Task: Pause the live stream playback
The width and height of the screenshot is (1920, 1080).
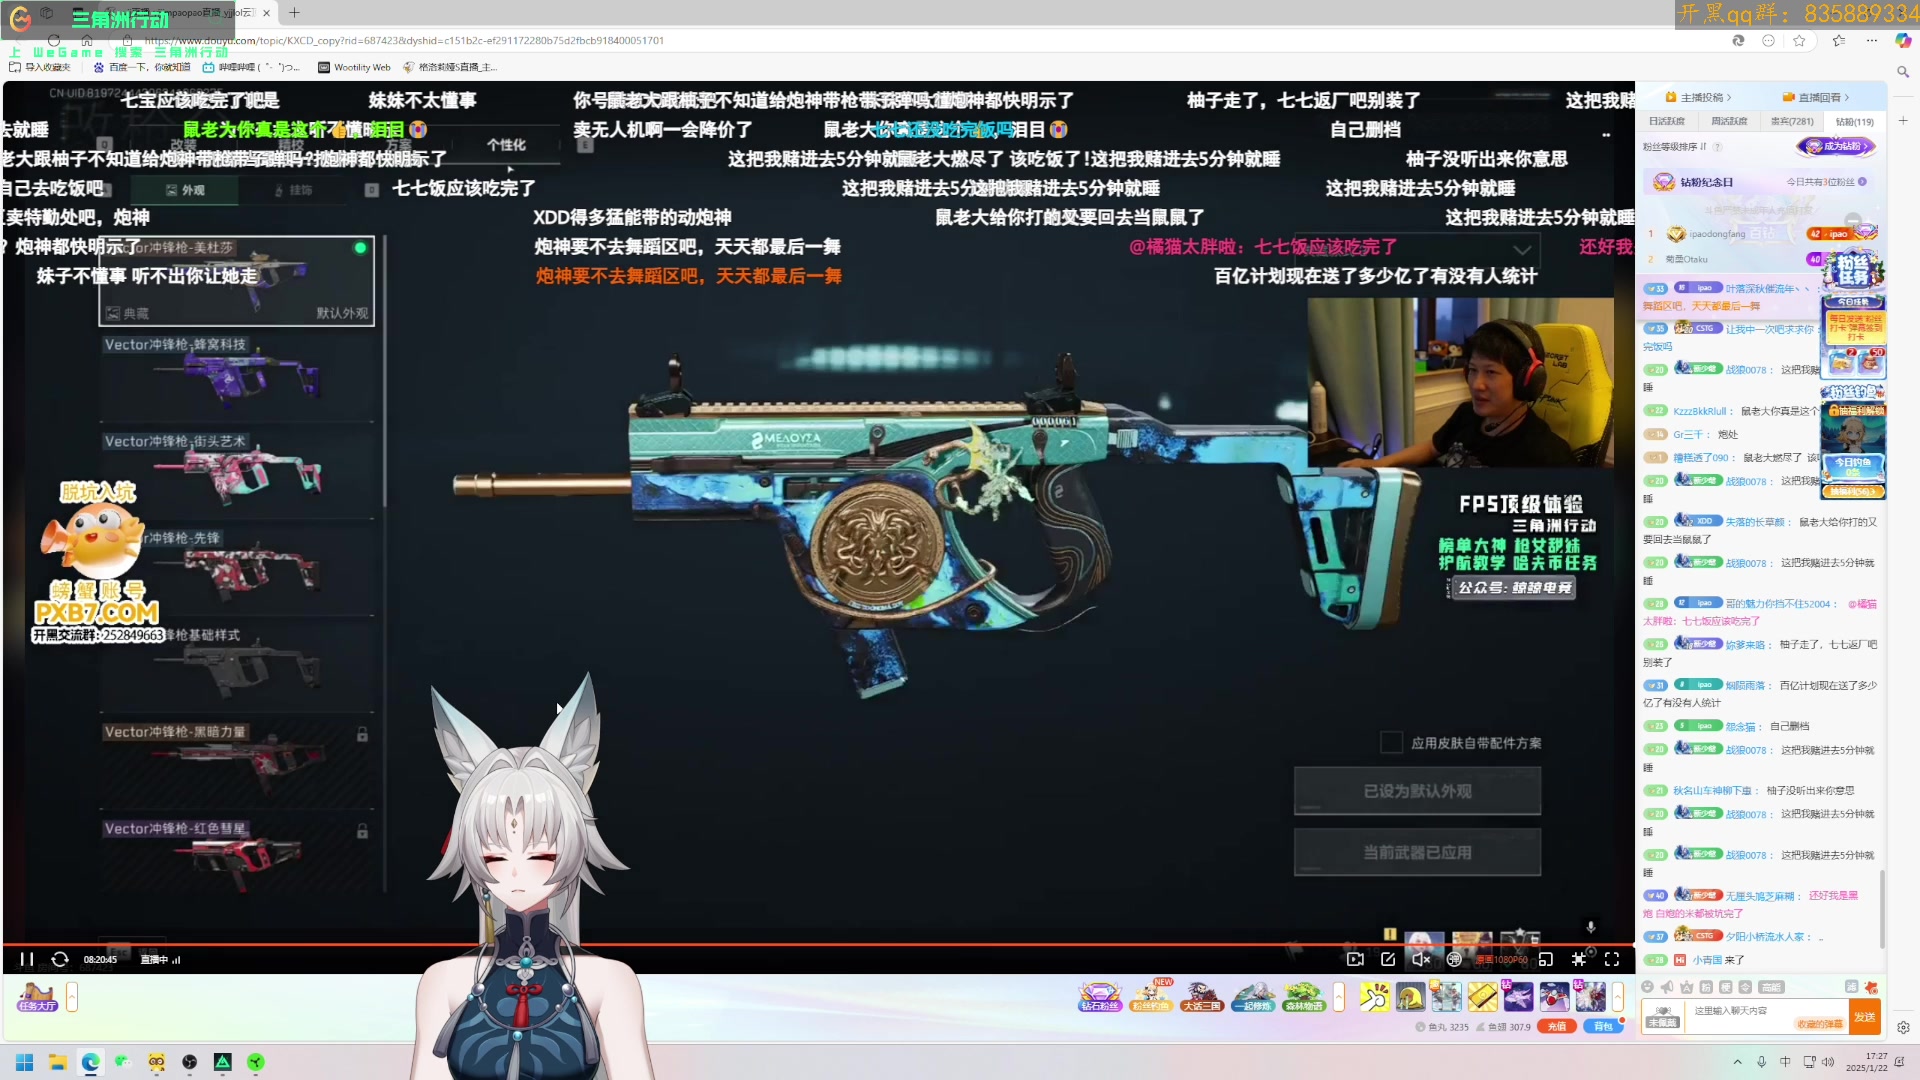Action: [27, 959]
